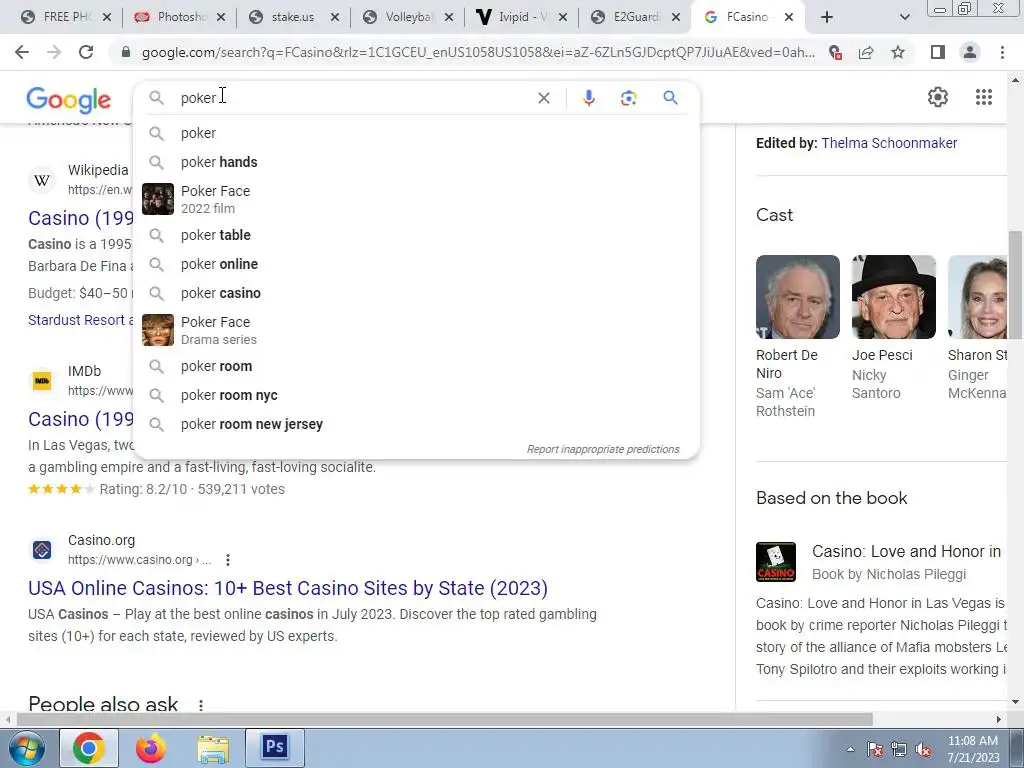Choose the Poker Face Drama series suggestion
The height and width of the screenshot is (768, 1024).
(x=416, y=330)
